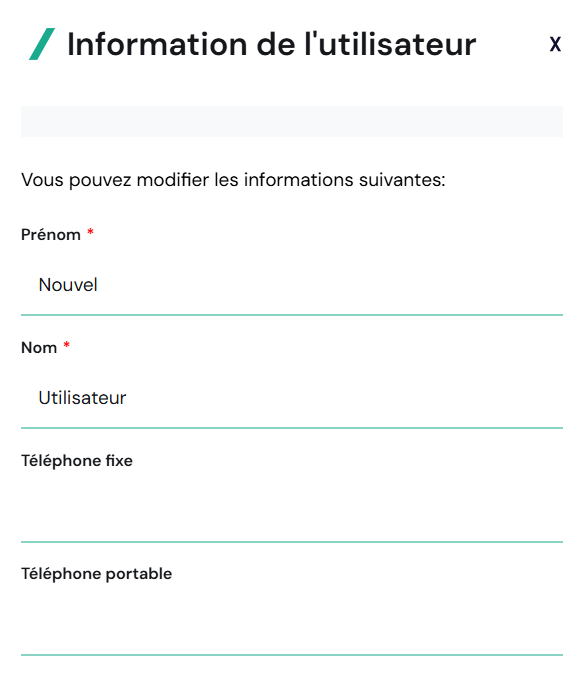Focus the Nom field containing 'Utilisateur'
Viewport: 585px width, 684px height.
click(292, 398)
